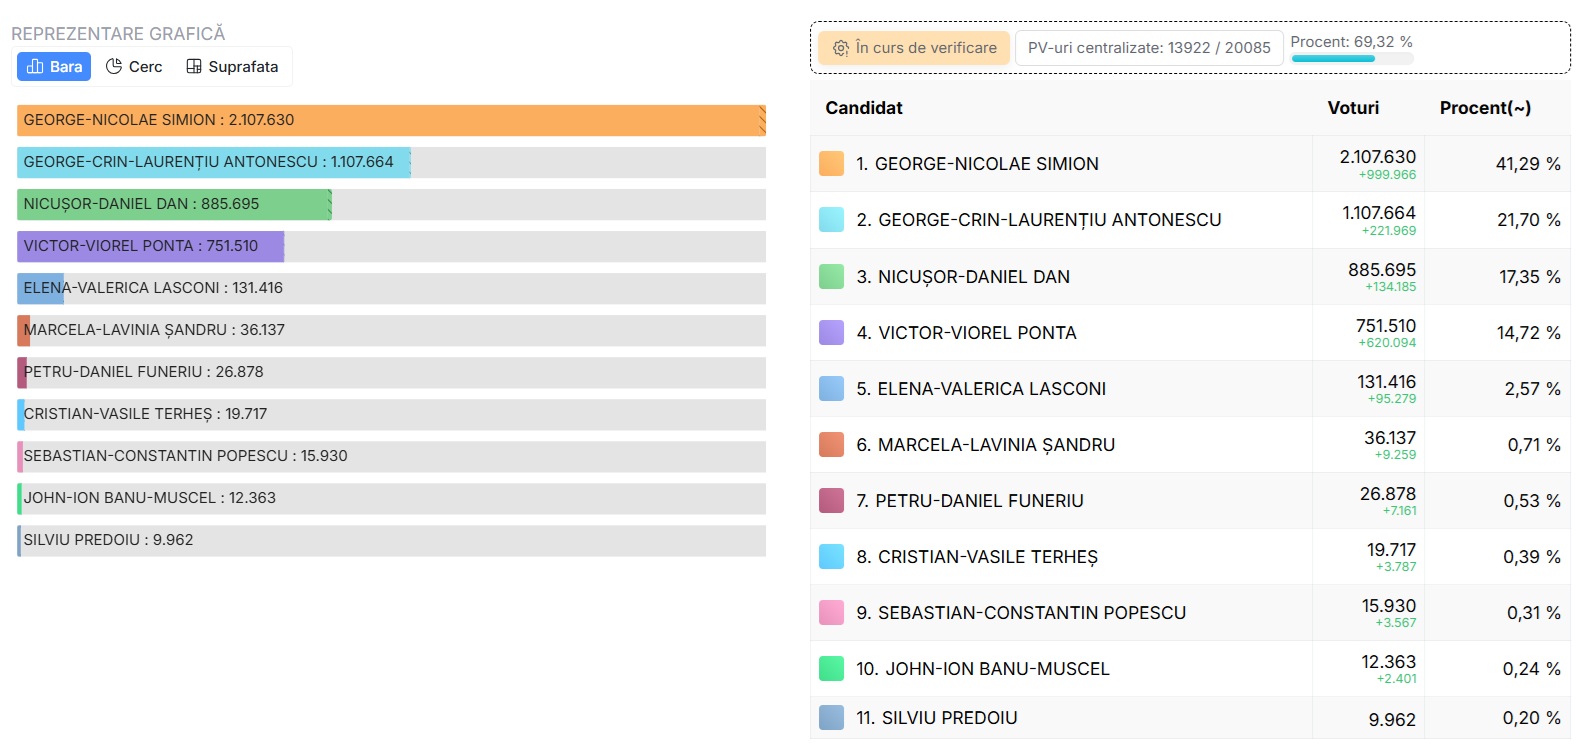Click orange swatch next to George-Nicolae Simion
The width and height of the screenshot is (1586, 744).
tap(831, 164)
